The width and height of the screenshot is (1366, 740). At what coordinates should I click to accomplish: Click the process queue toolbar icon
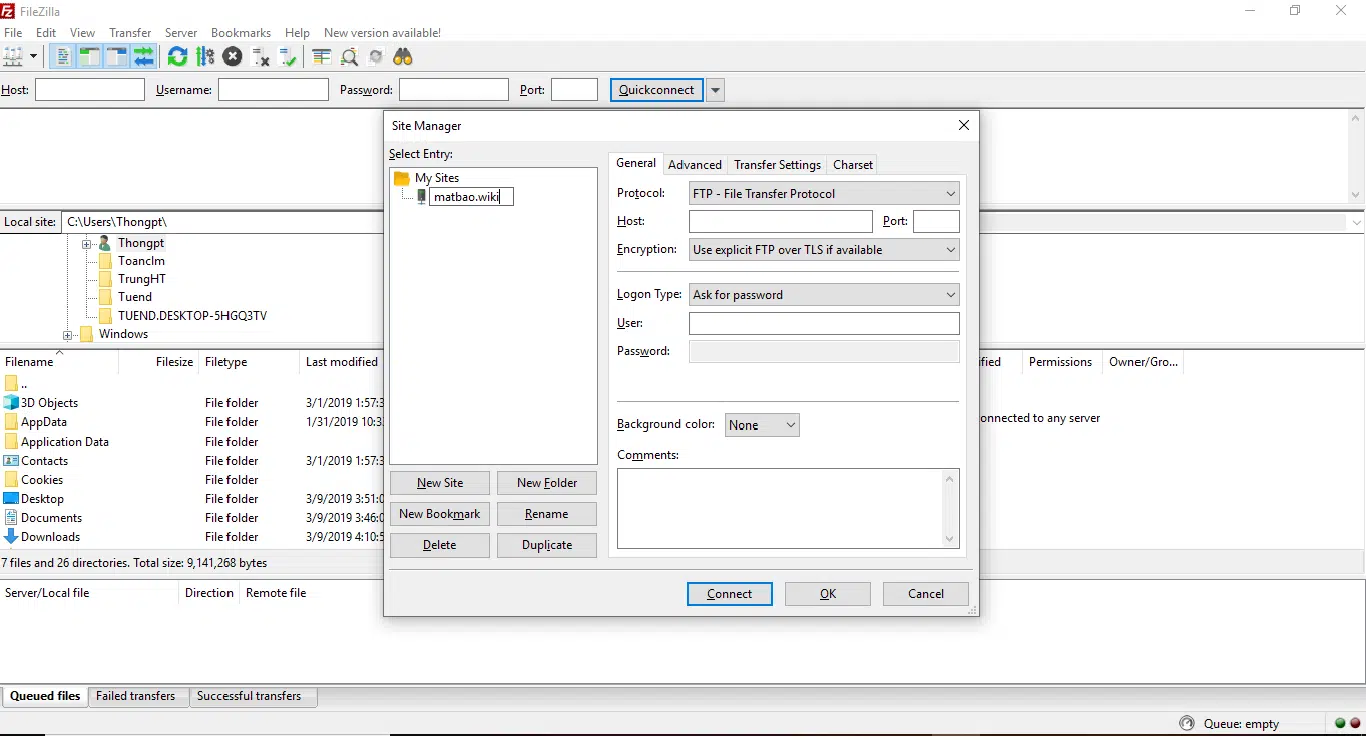click(205, 57)
